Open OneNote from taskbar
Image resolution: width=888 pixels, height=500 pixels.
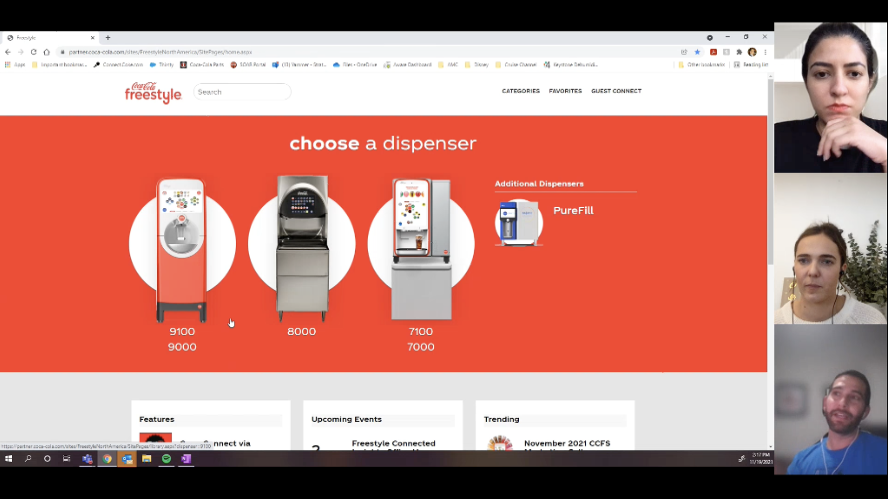pyautogui.click(x=186, y=459)
